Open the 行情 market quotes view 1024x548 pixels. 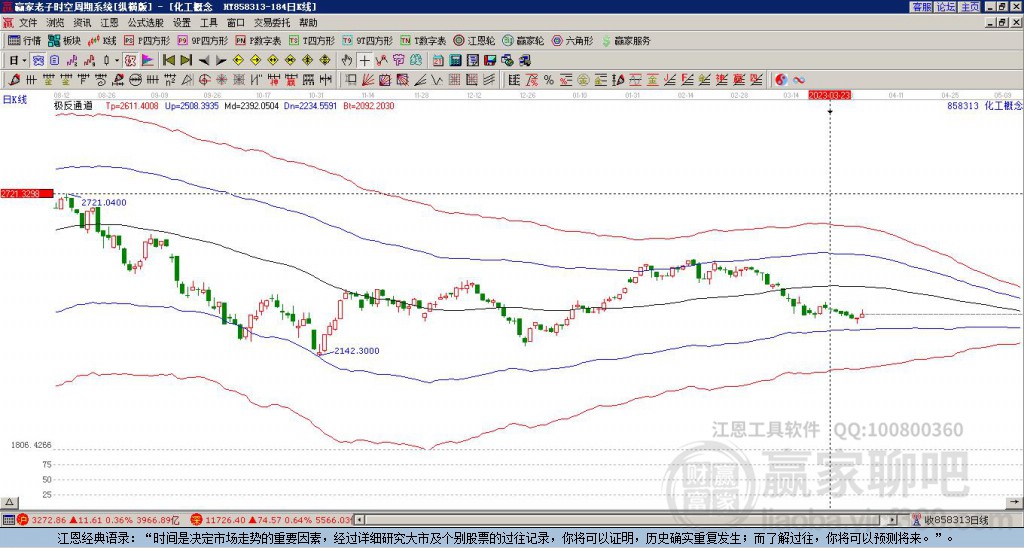(24, 40)
